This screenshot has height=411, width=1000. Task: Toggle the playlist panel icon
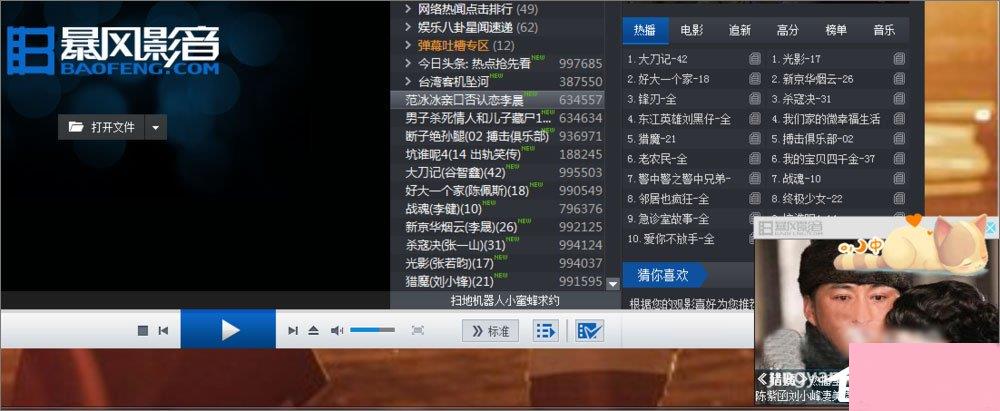click(x=545, y=331)
